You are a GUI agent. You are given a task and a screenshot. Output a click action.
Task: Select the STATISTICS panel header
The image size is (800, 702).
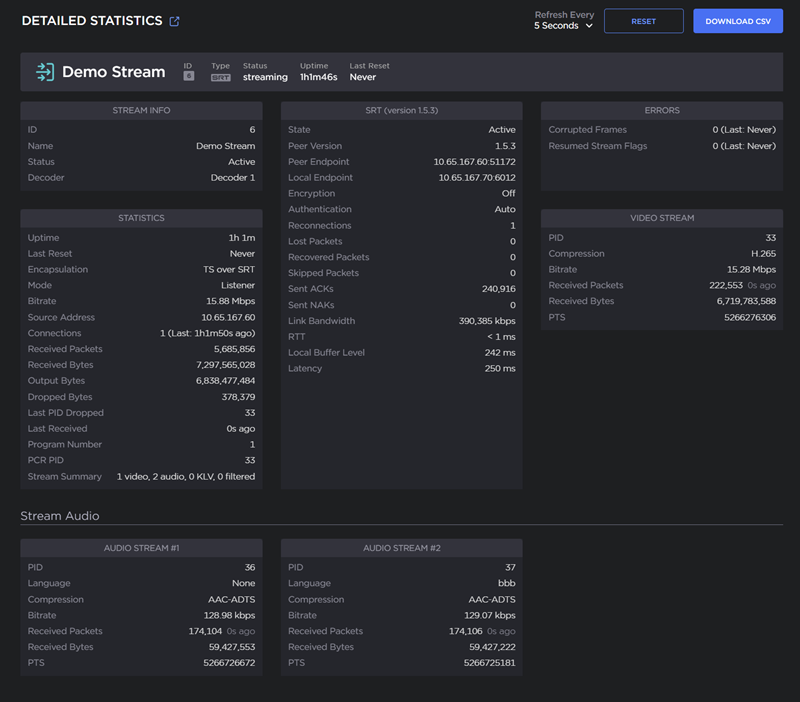[141, 218]
